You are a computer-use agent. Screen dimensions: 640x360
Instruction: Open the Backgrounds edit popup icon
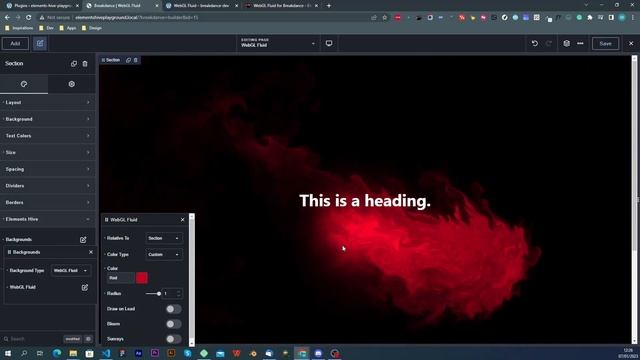pos(83,240)
